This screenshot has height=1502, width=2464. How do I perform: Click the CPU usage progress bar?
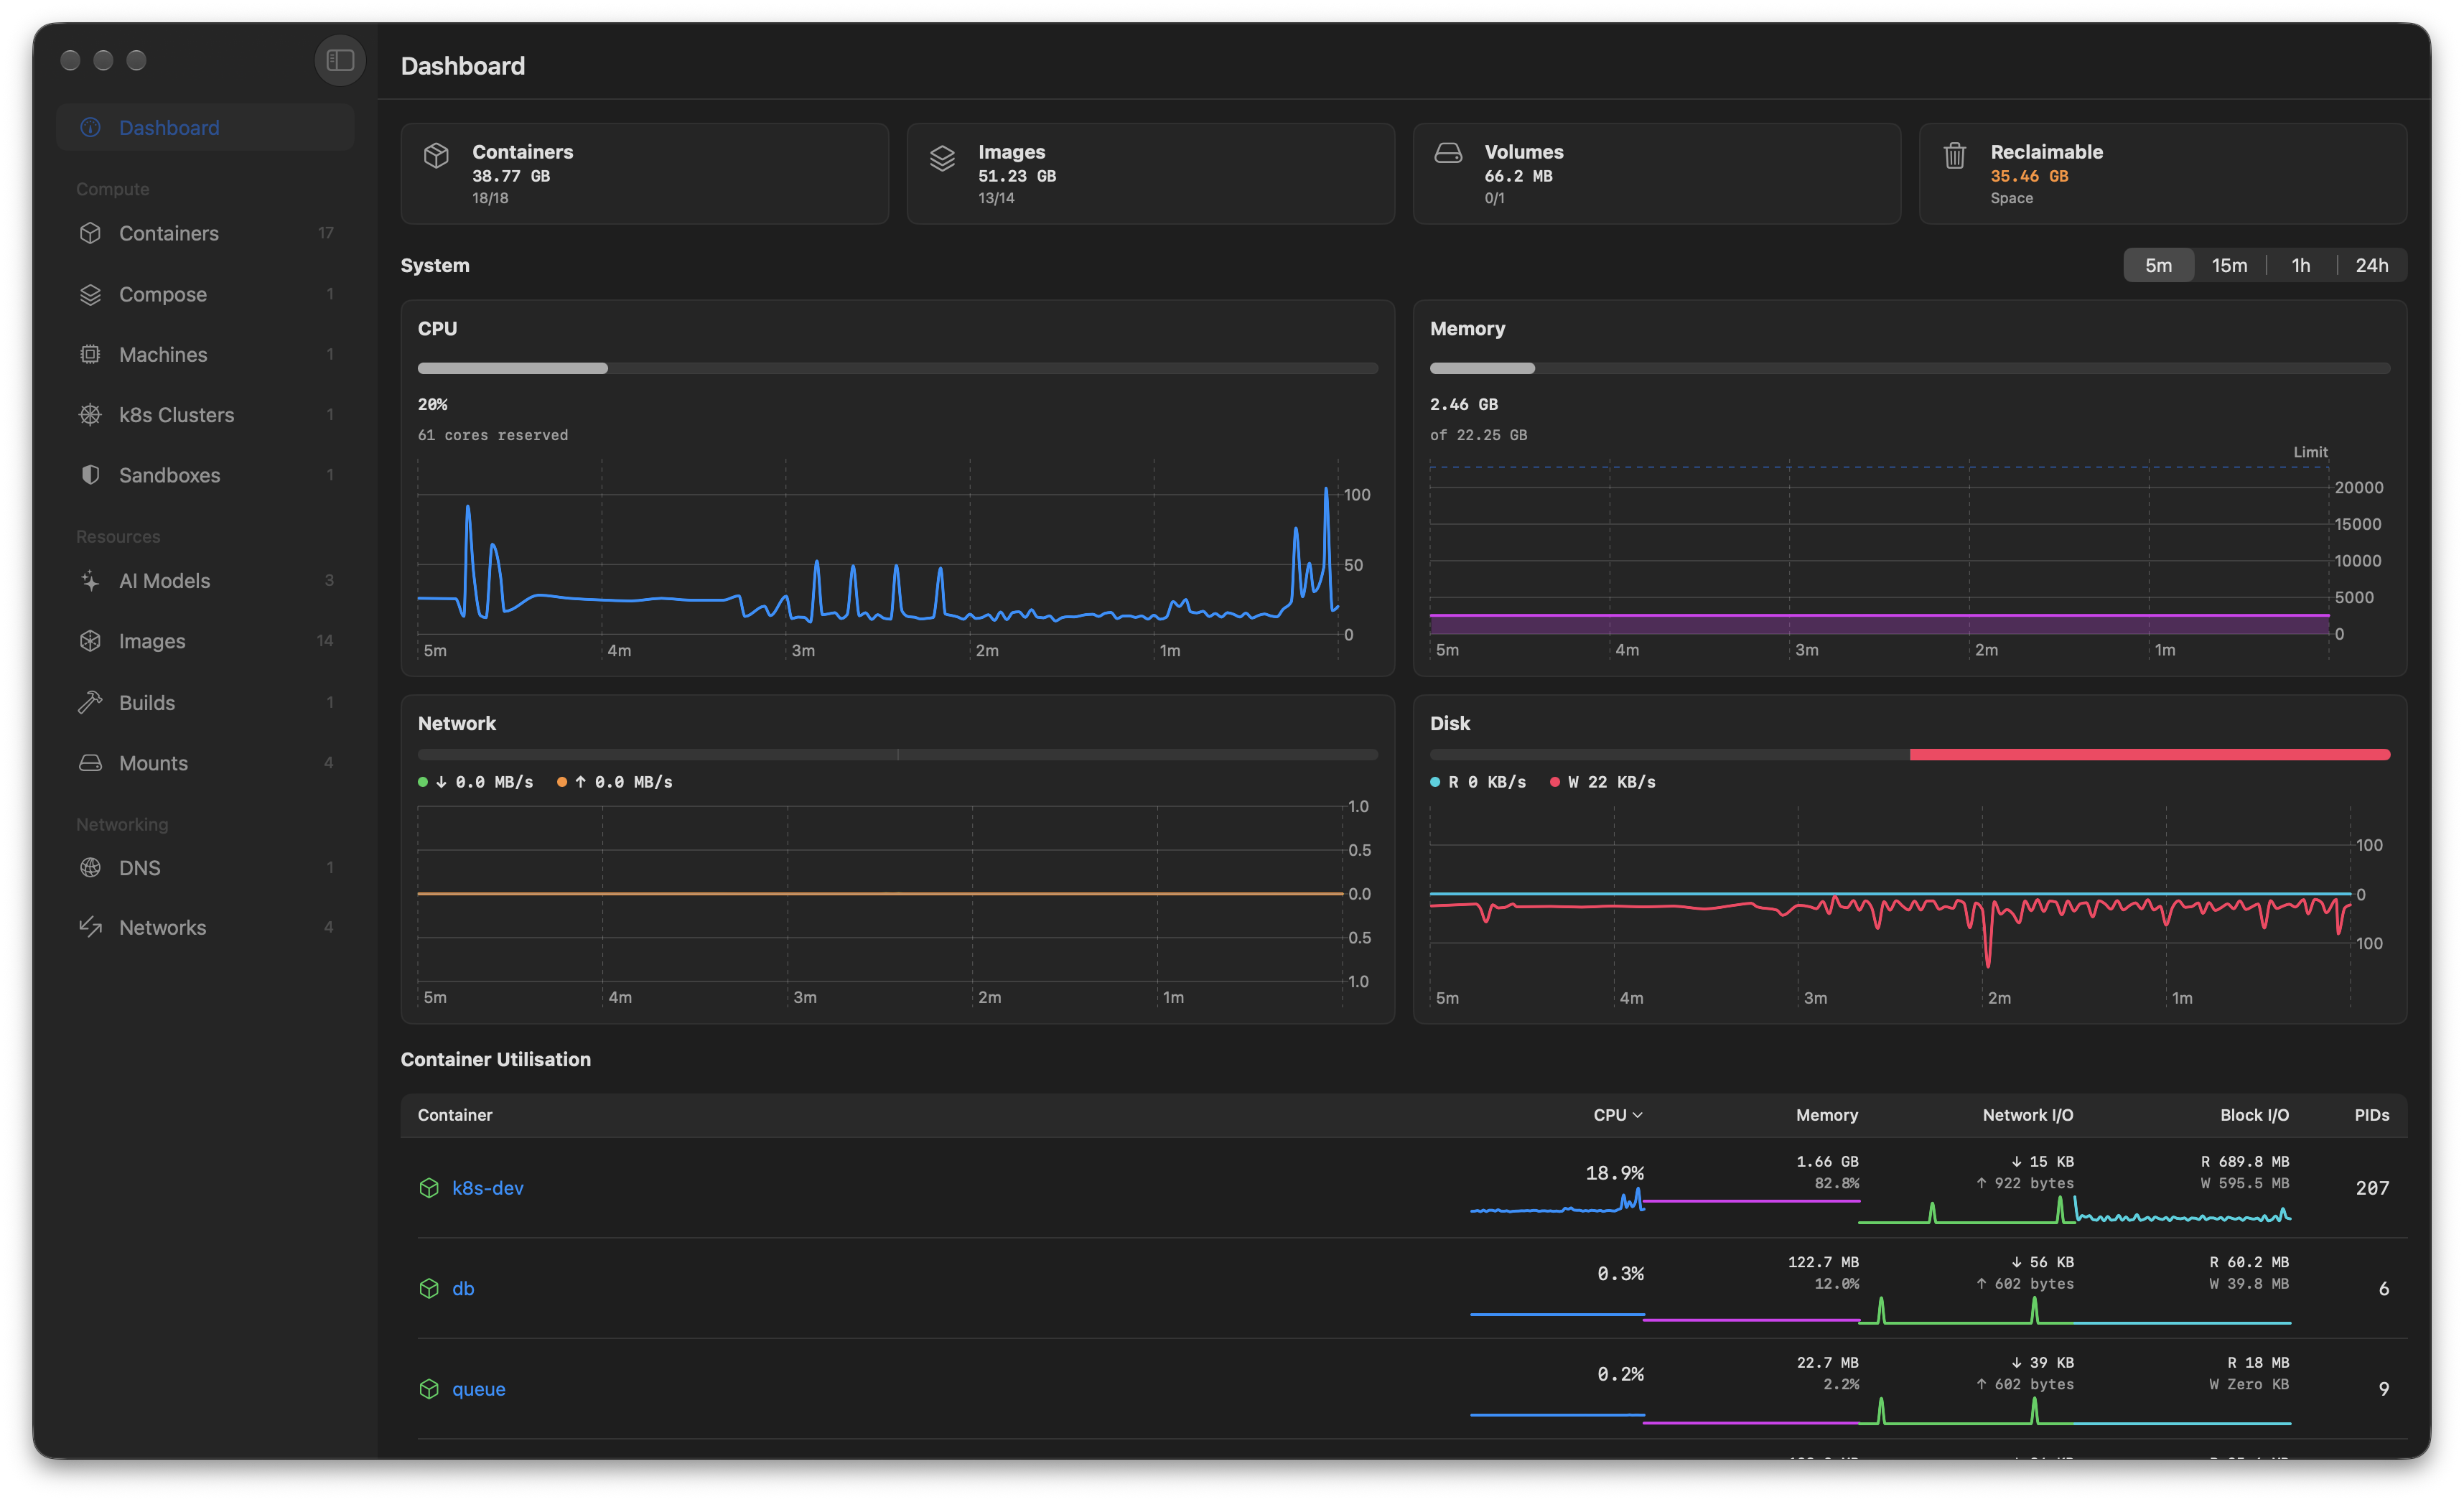pyautogui.click(x=897, y=369)
